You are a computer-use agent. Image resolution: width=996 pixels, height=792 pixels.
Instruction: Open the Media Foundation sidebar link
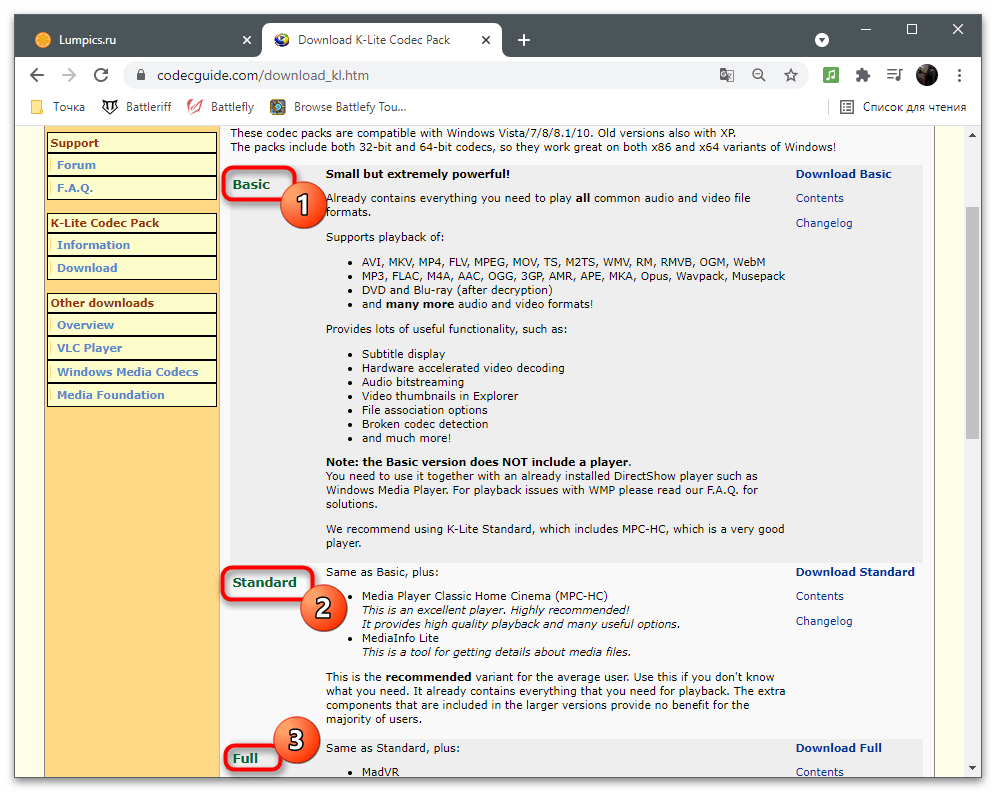[111, 395]
